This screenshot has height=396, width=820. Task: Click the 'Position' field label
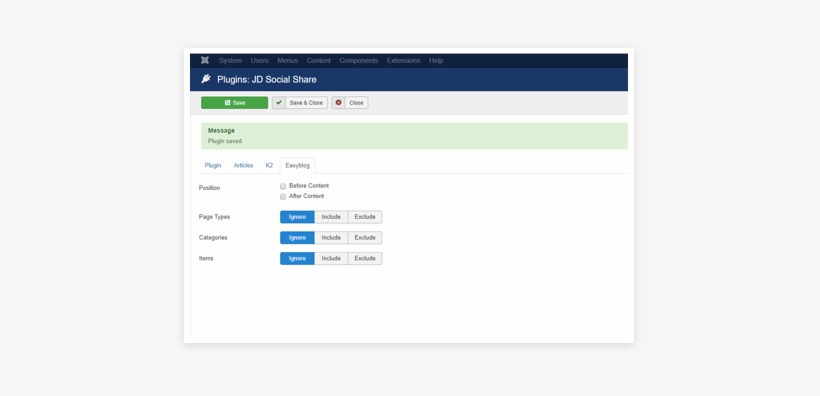(x=209, y=188)
